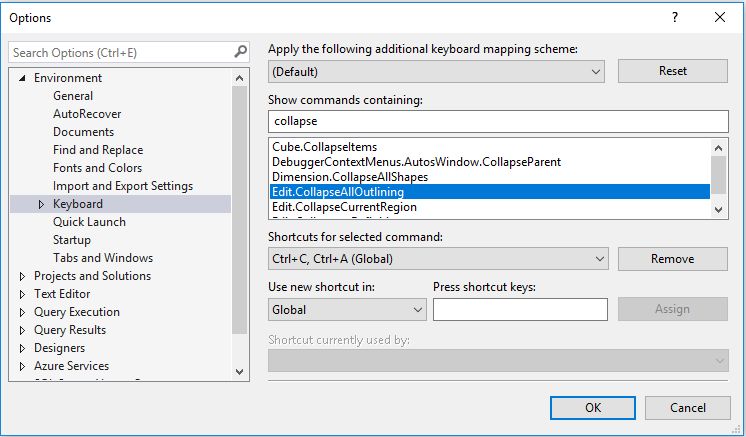Select the AutoRecover options page

tap(87, 114)
